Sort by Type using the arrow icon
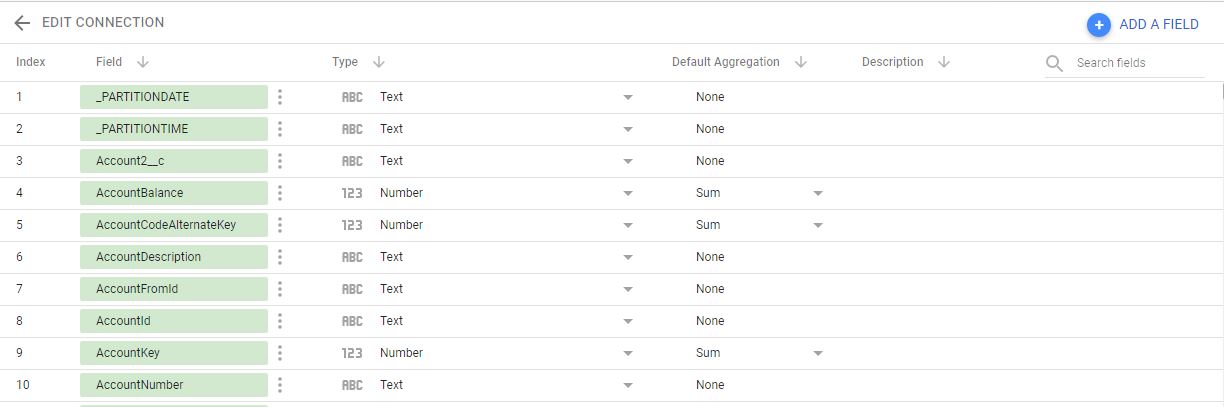1224x407 pixels. (378, 62)
